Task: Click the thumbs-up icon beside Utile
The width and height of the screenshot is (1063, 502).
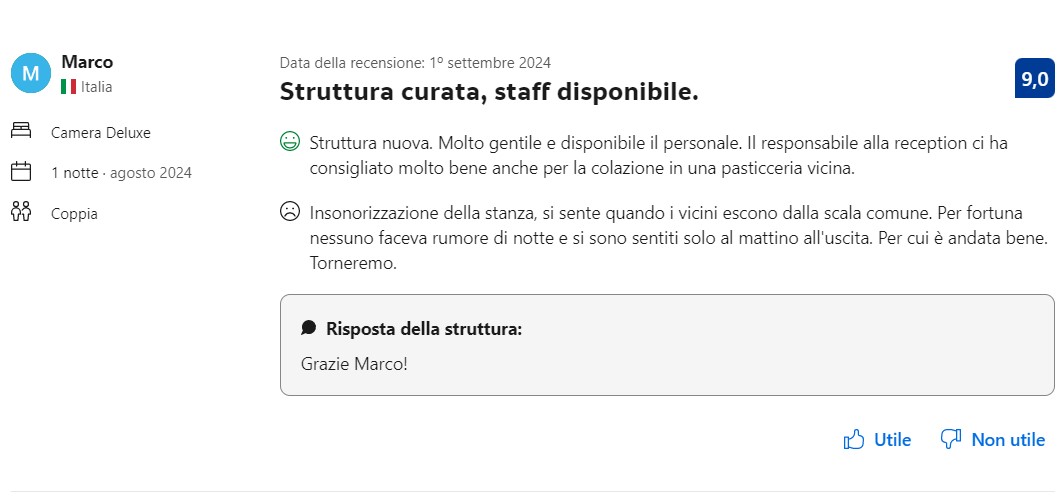Action: [x=853, y=439]
